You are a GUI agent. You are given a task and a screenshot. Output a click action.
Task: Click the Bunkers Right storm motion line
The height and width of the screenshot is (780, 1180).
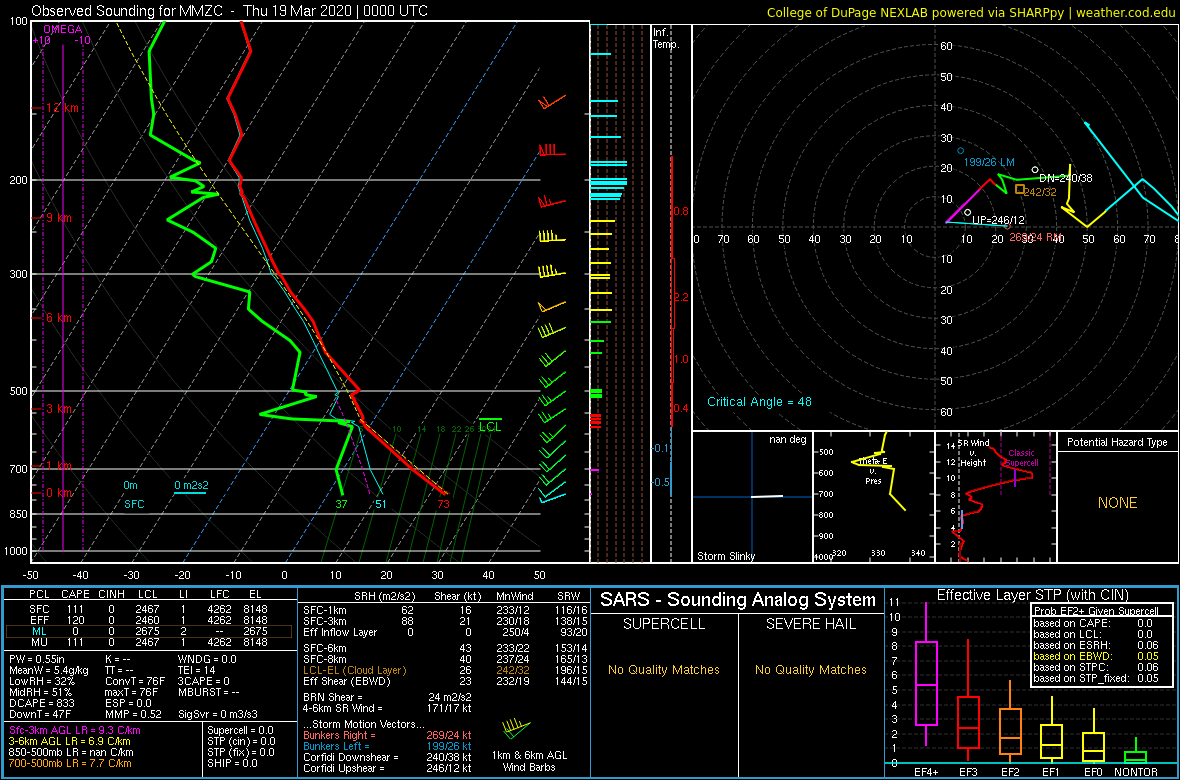point(387,735)
